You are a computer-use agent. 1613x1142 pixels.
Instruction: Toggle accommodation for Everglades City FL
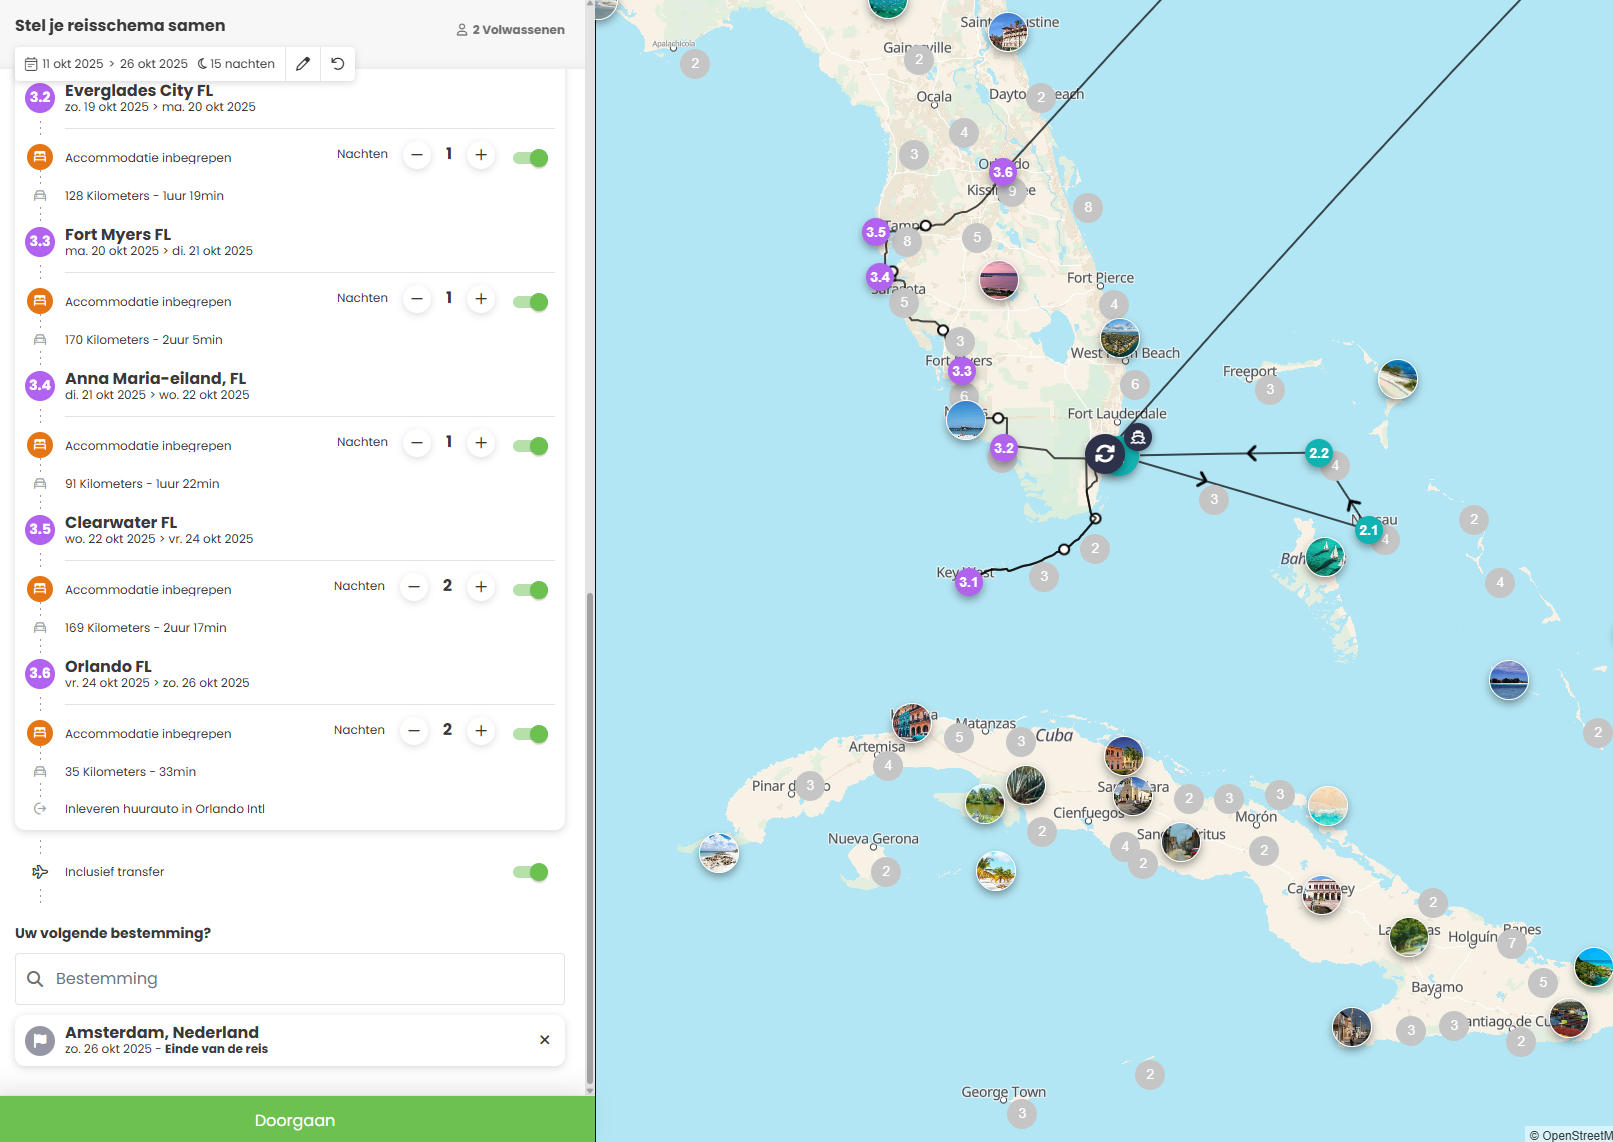[x=531, y=158]
